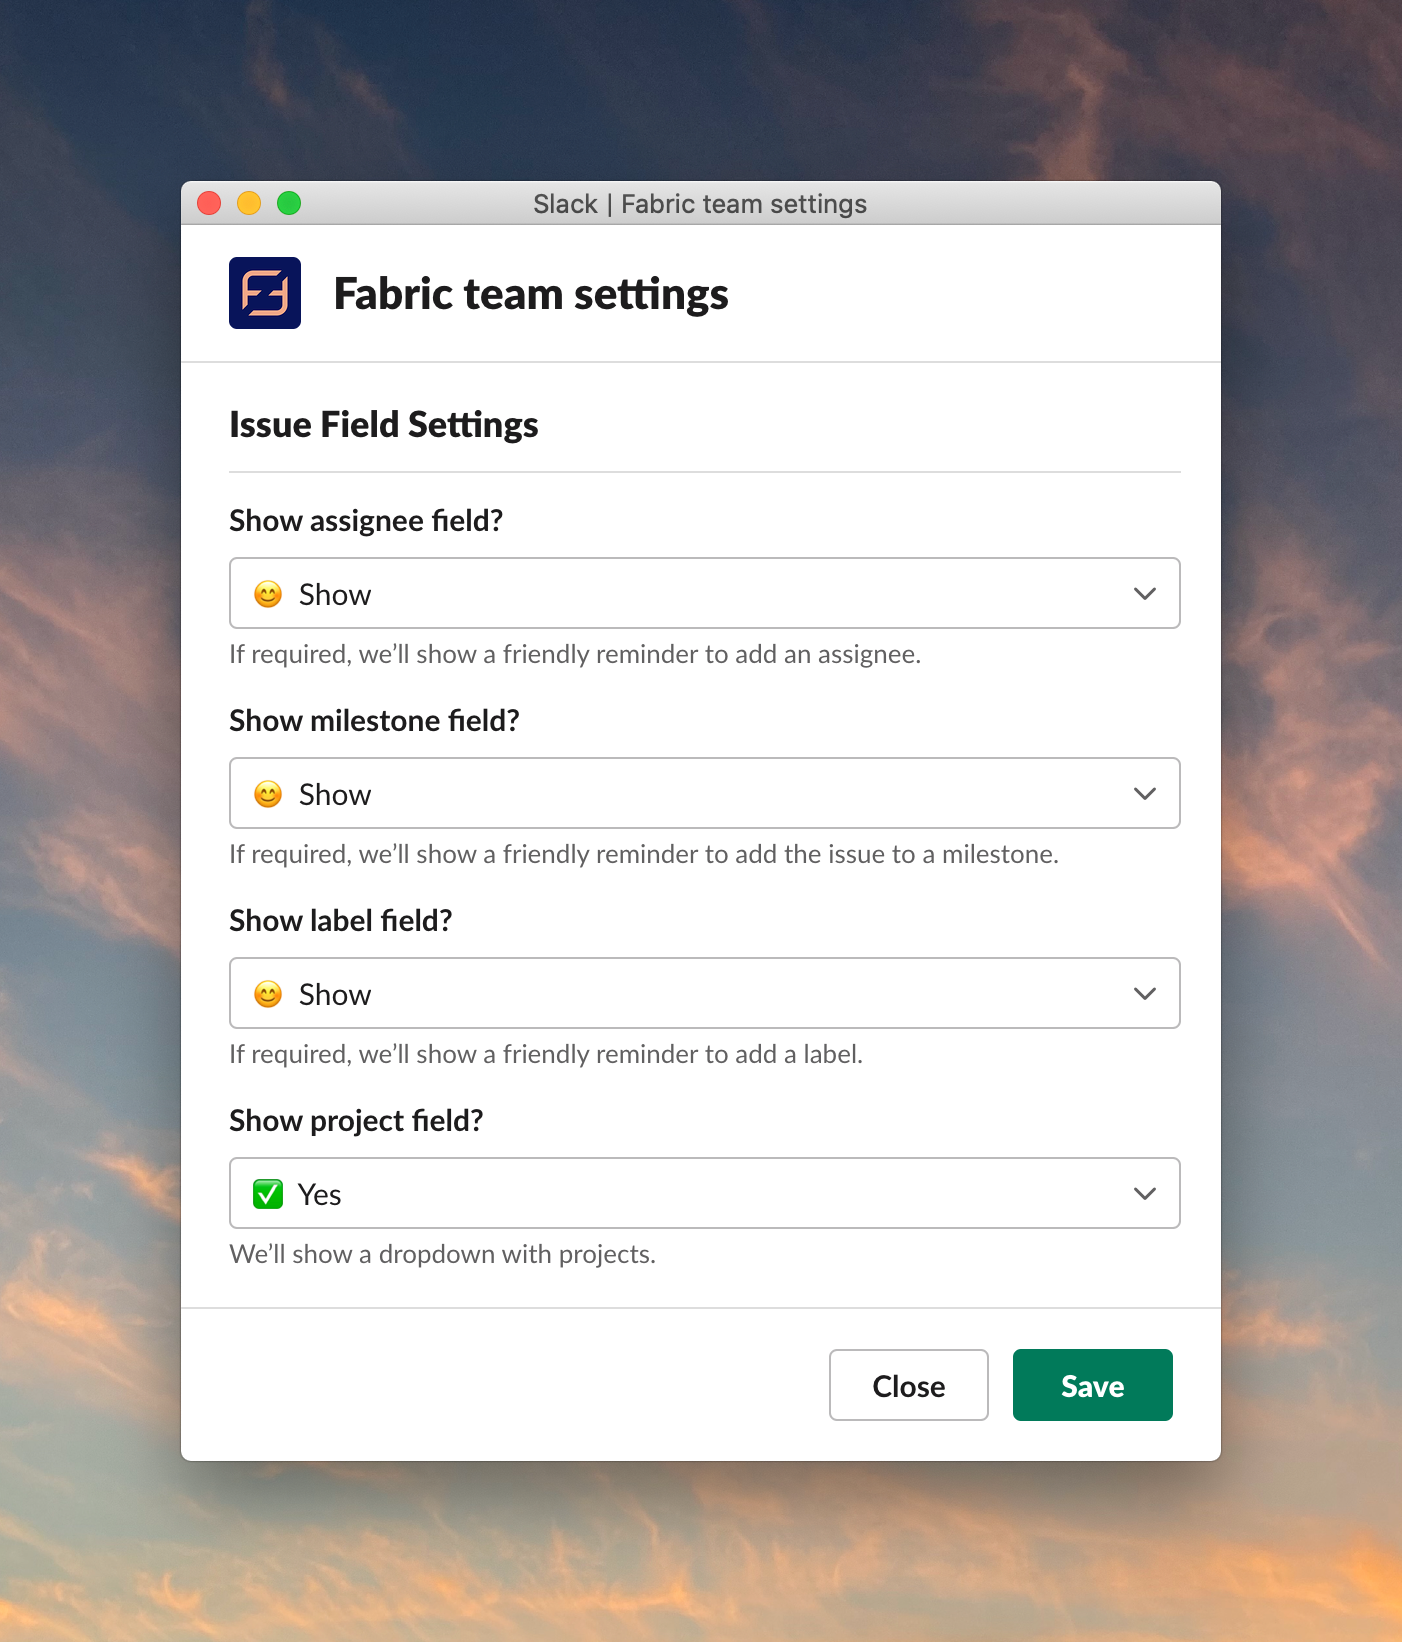Screen dimensions: 1402x1642
Task: Click the Fabric app logo icon
Action: coord(265,293)
